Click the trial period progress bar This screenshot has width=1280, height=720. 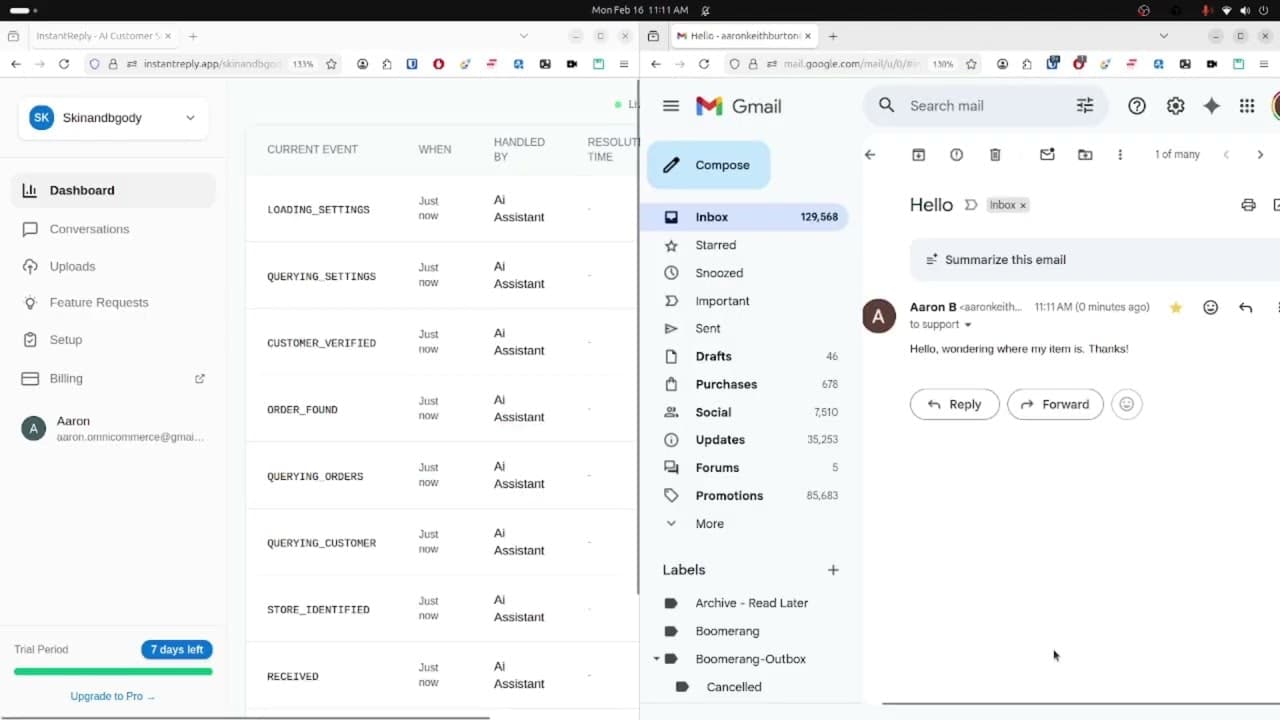click(112, 671)
